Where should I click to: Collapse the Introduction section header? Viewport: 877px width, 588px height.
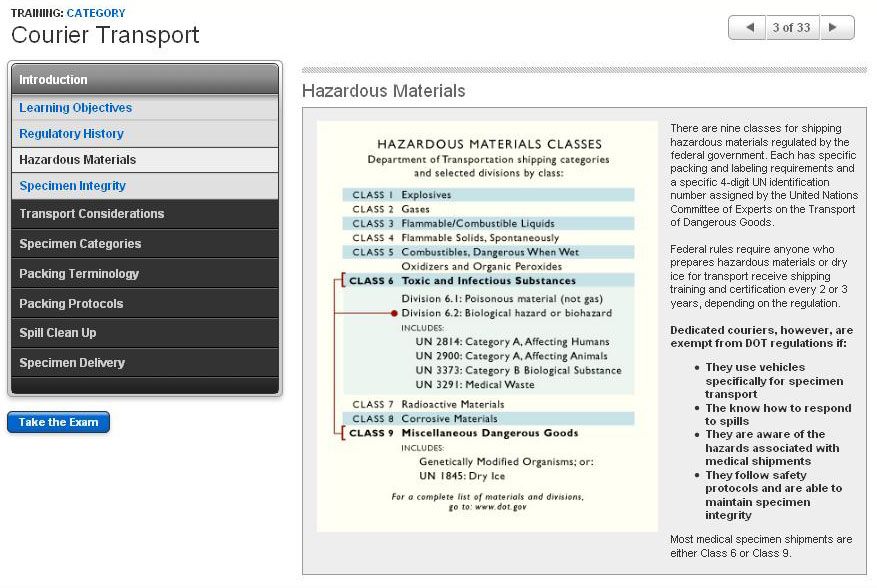click(x=144, y=80)
